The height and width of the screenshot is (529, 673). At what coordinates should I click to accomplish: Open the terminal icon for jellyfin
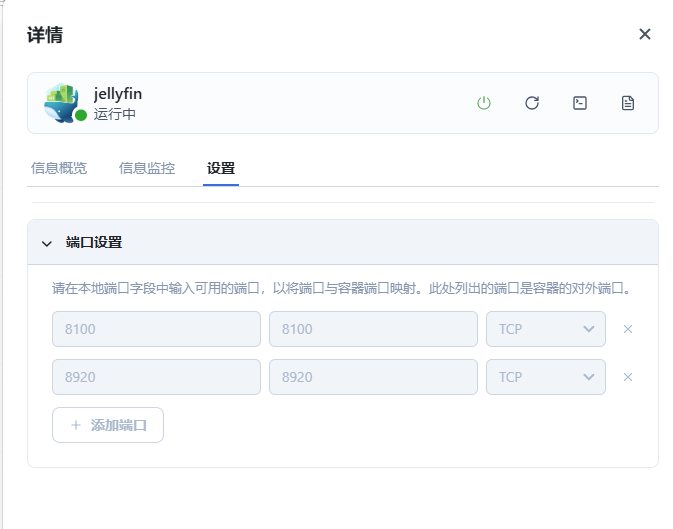coord(580,103)
